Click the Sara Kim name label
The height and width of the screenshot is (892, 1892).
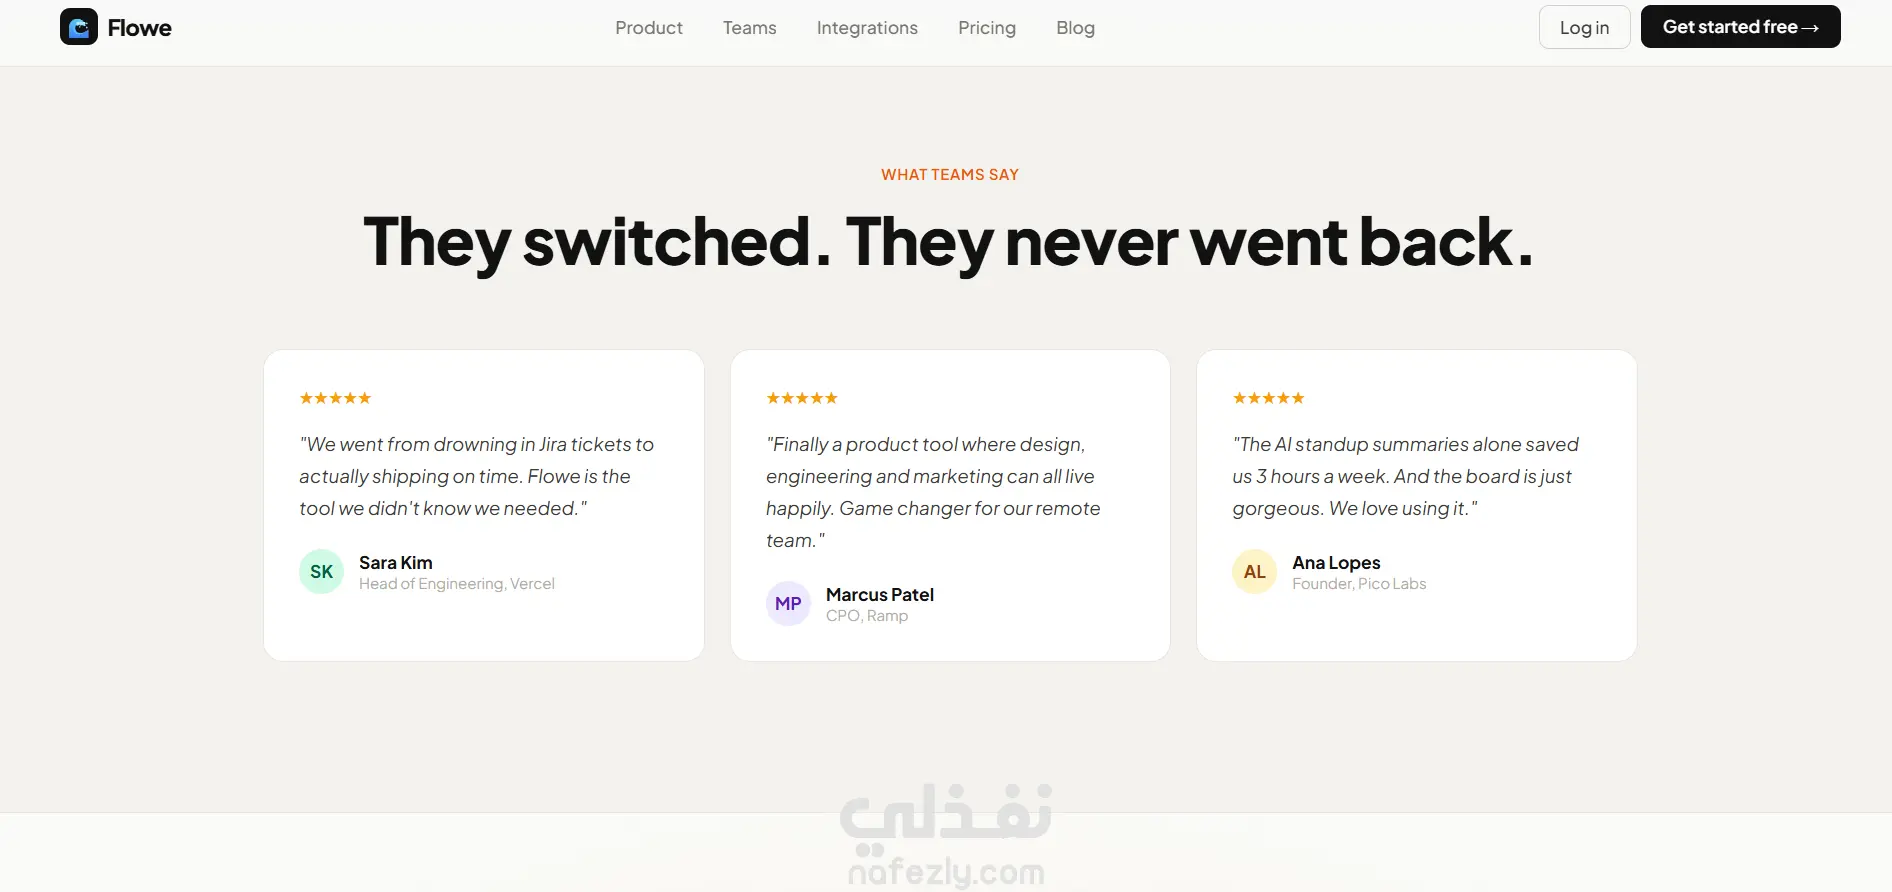point(396,563)
